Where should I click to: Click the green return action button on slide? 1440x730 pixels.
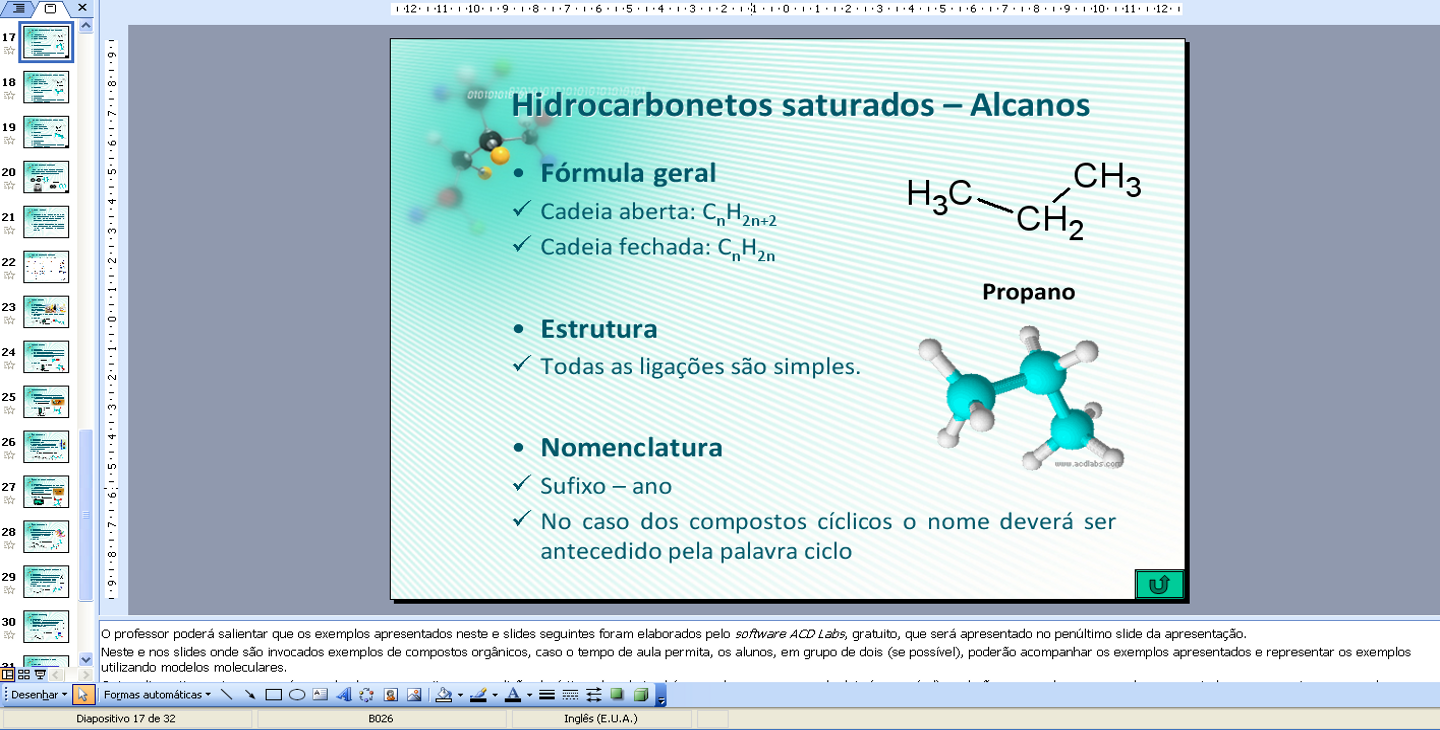pos(1159,584)
